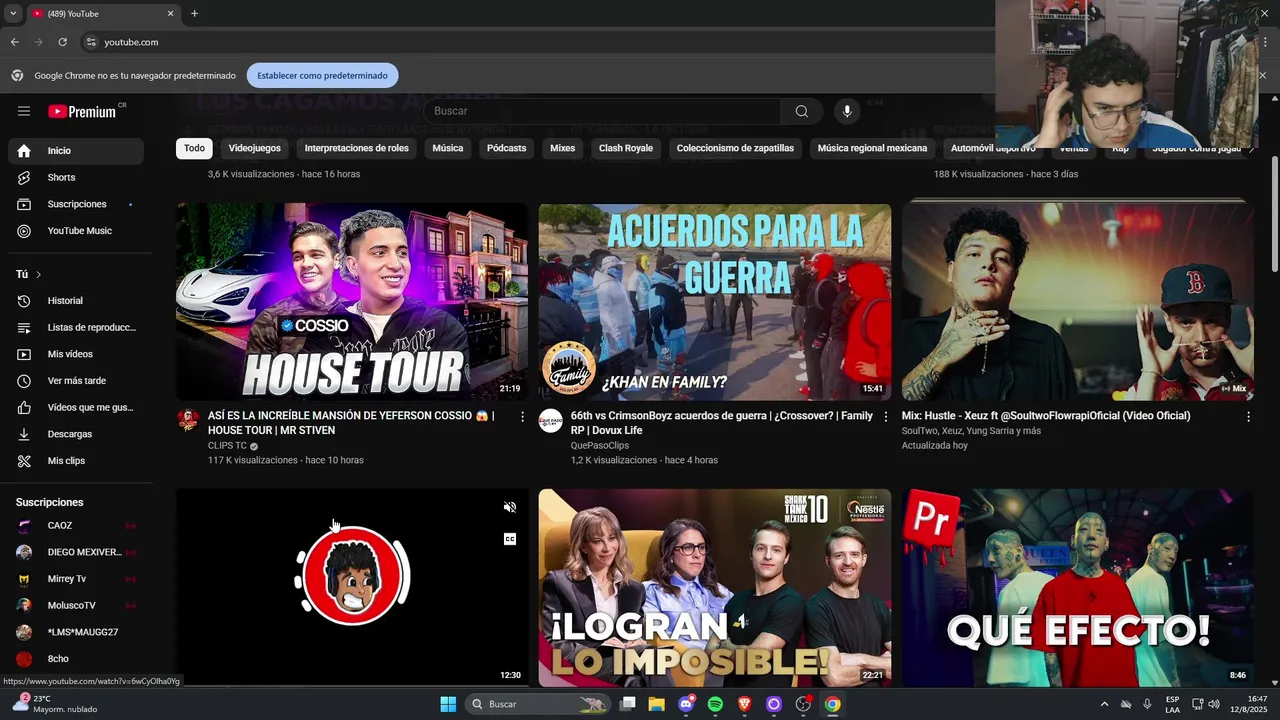Expand the Tú section chevron
Viewport: 1280px width, 720px height.
pos(39,274)
